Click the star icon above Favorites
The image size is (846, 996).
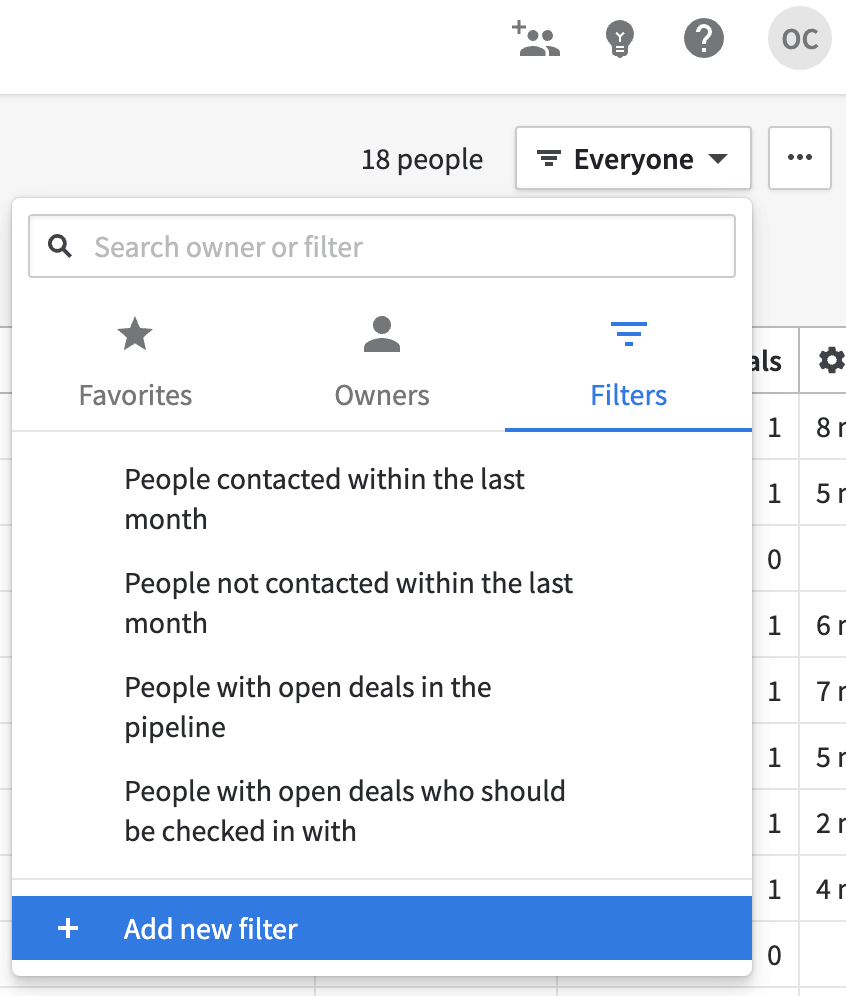coord(135,334)
